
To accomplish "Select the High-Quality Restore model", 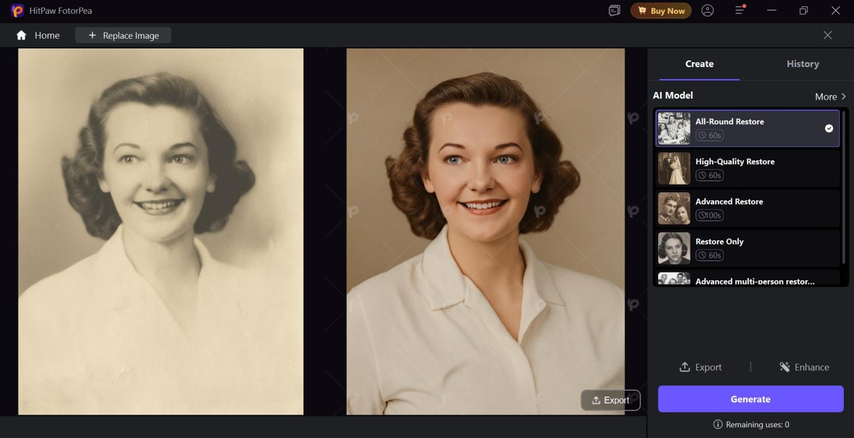I will 748,168.
